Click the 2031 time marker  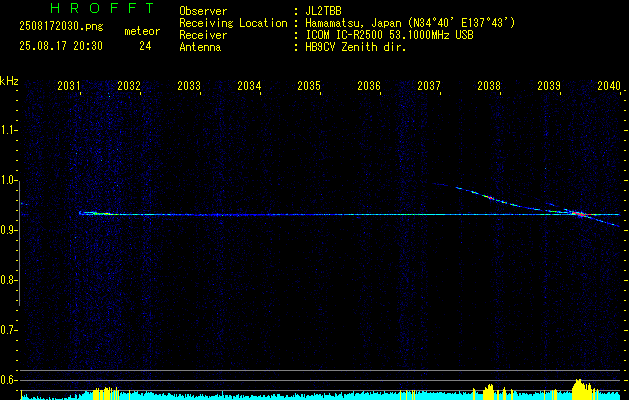[x=69, y=85]
